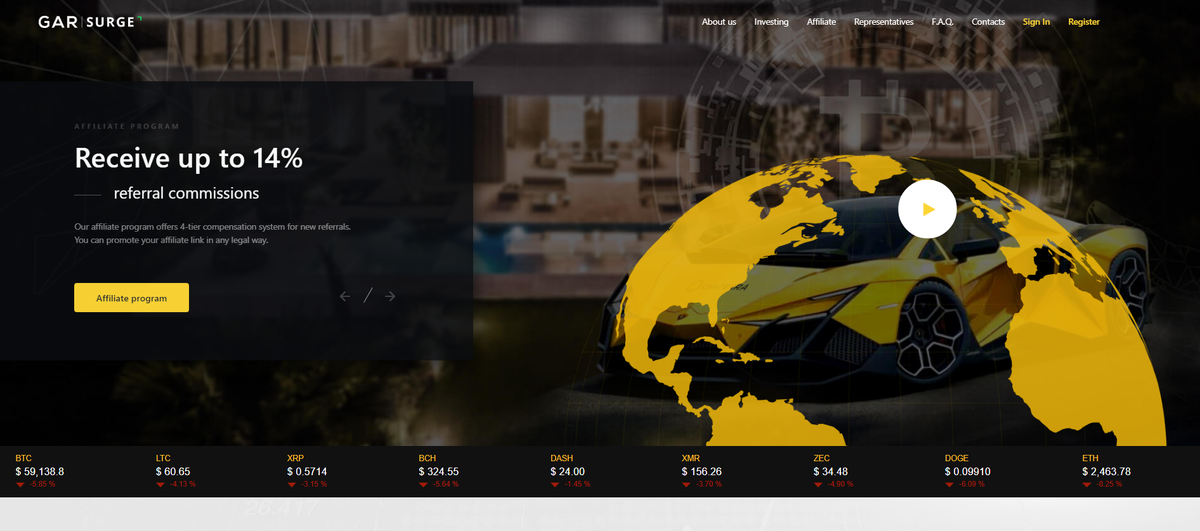Click the LTC red down-arrow indicator
Viewport: 1200px width, 531px height.
point(160,484)
